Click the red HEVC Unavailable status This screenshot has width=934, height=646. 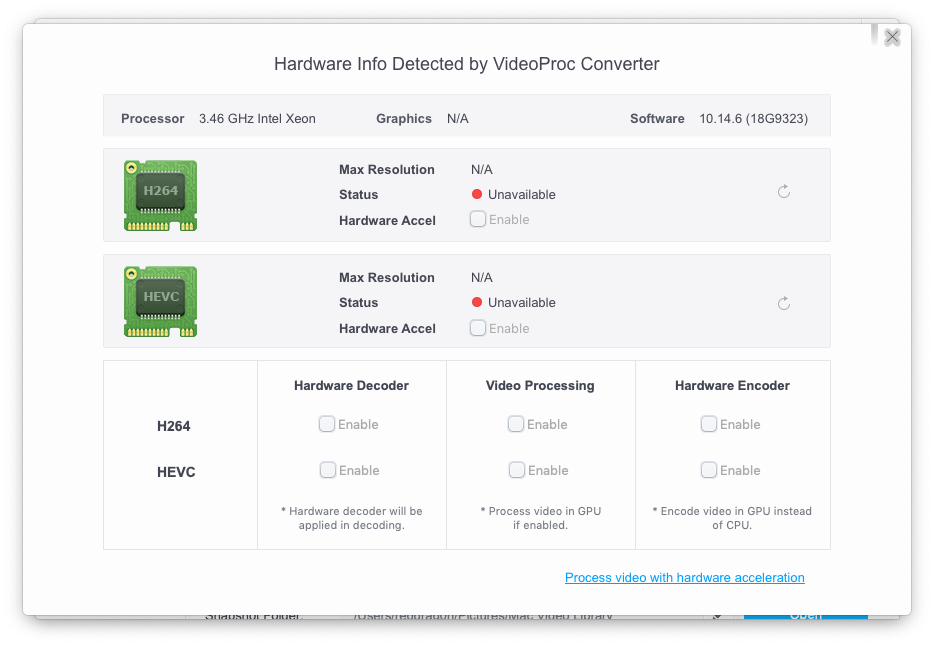coord(513,302)
